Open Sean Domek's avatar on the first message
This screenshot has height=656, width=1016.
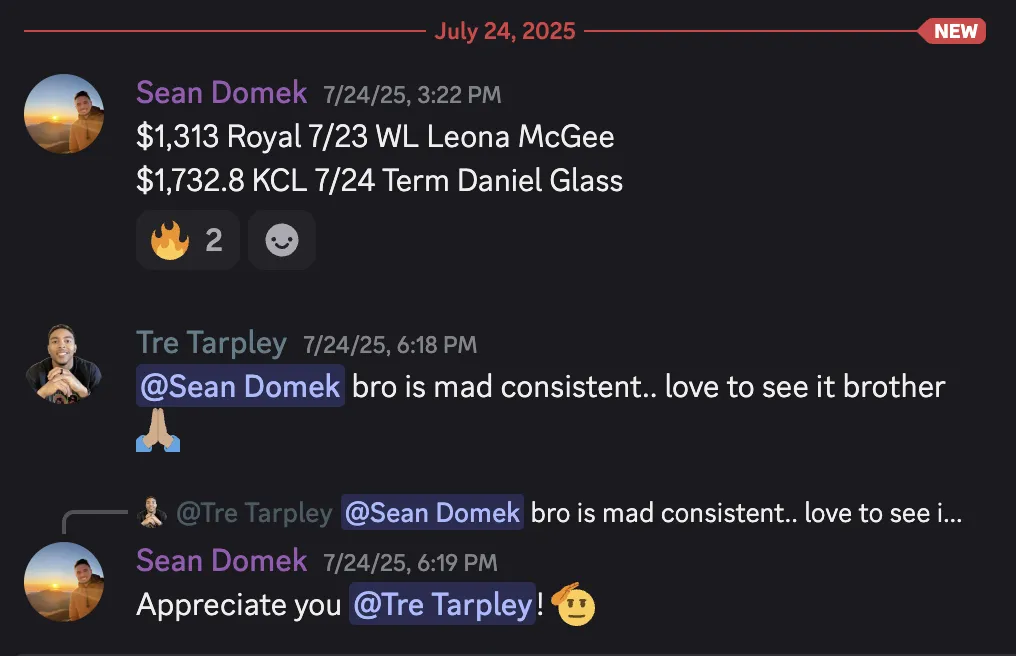pyautogui.click(x=64, y=113)
